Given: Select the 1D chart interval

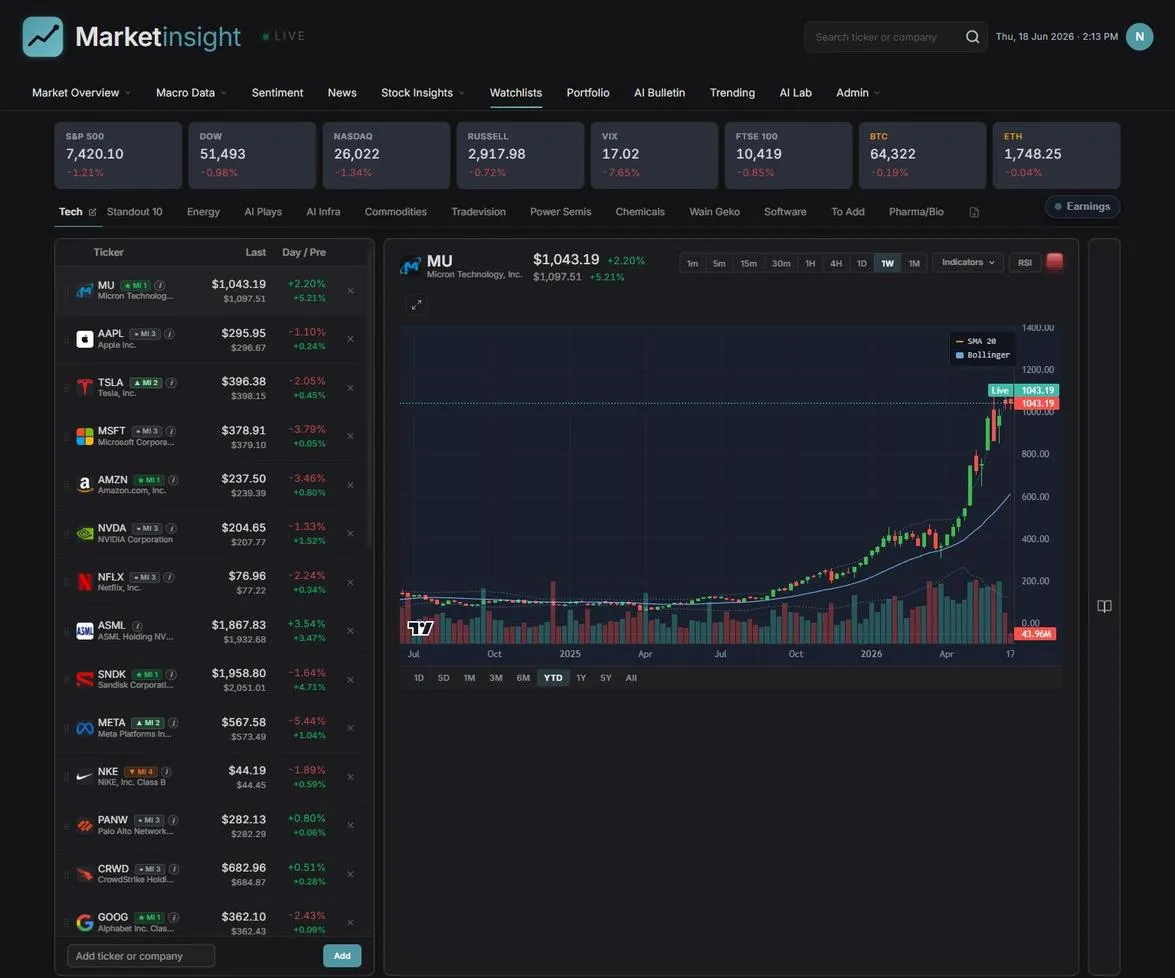Looking at the screenshot, I should click(x=862, y=264).
